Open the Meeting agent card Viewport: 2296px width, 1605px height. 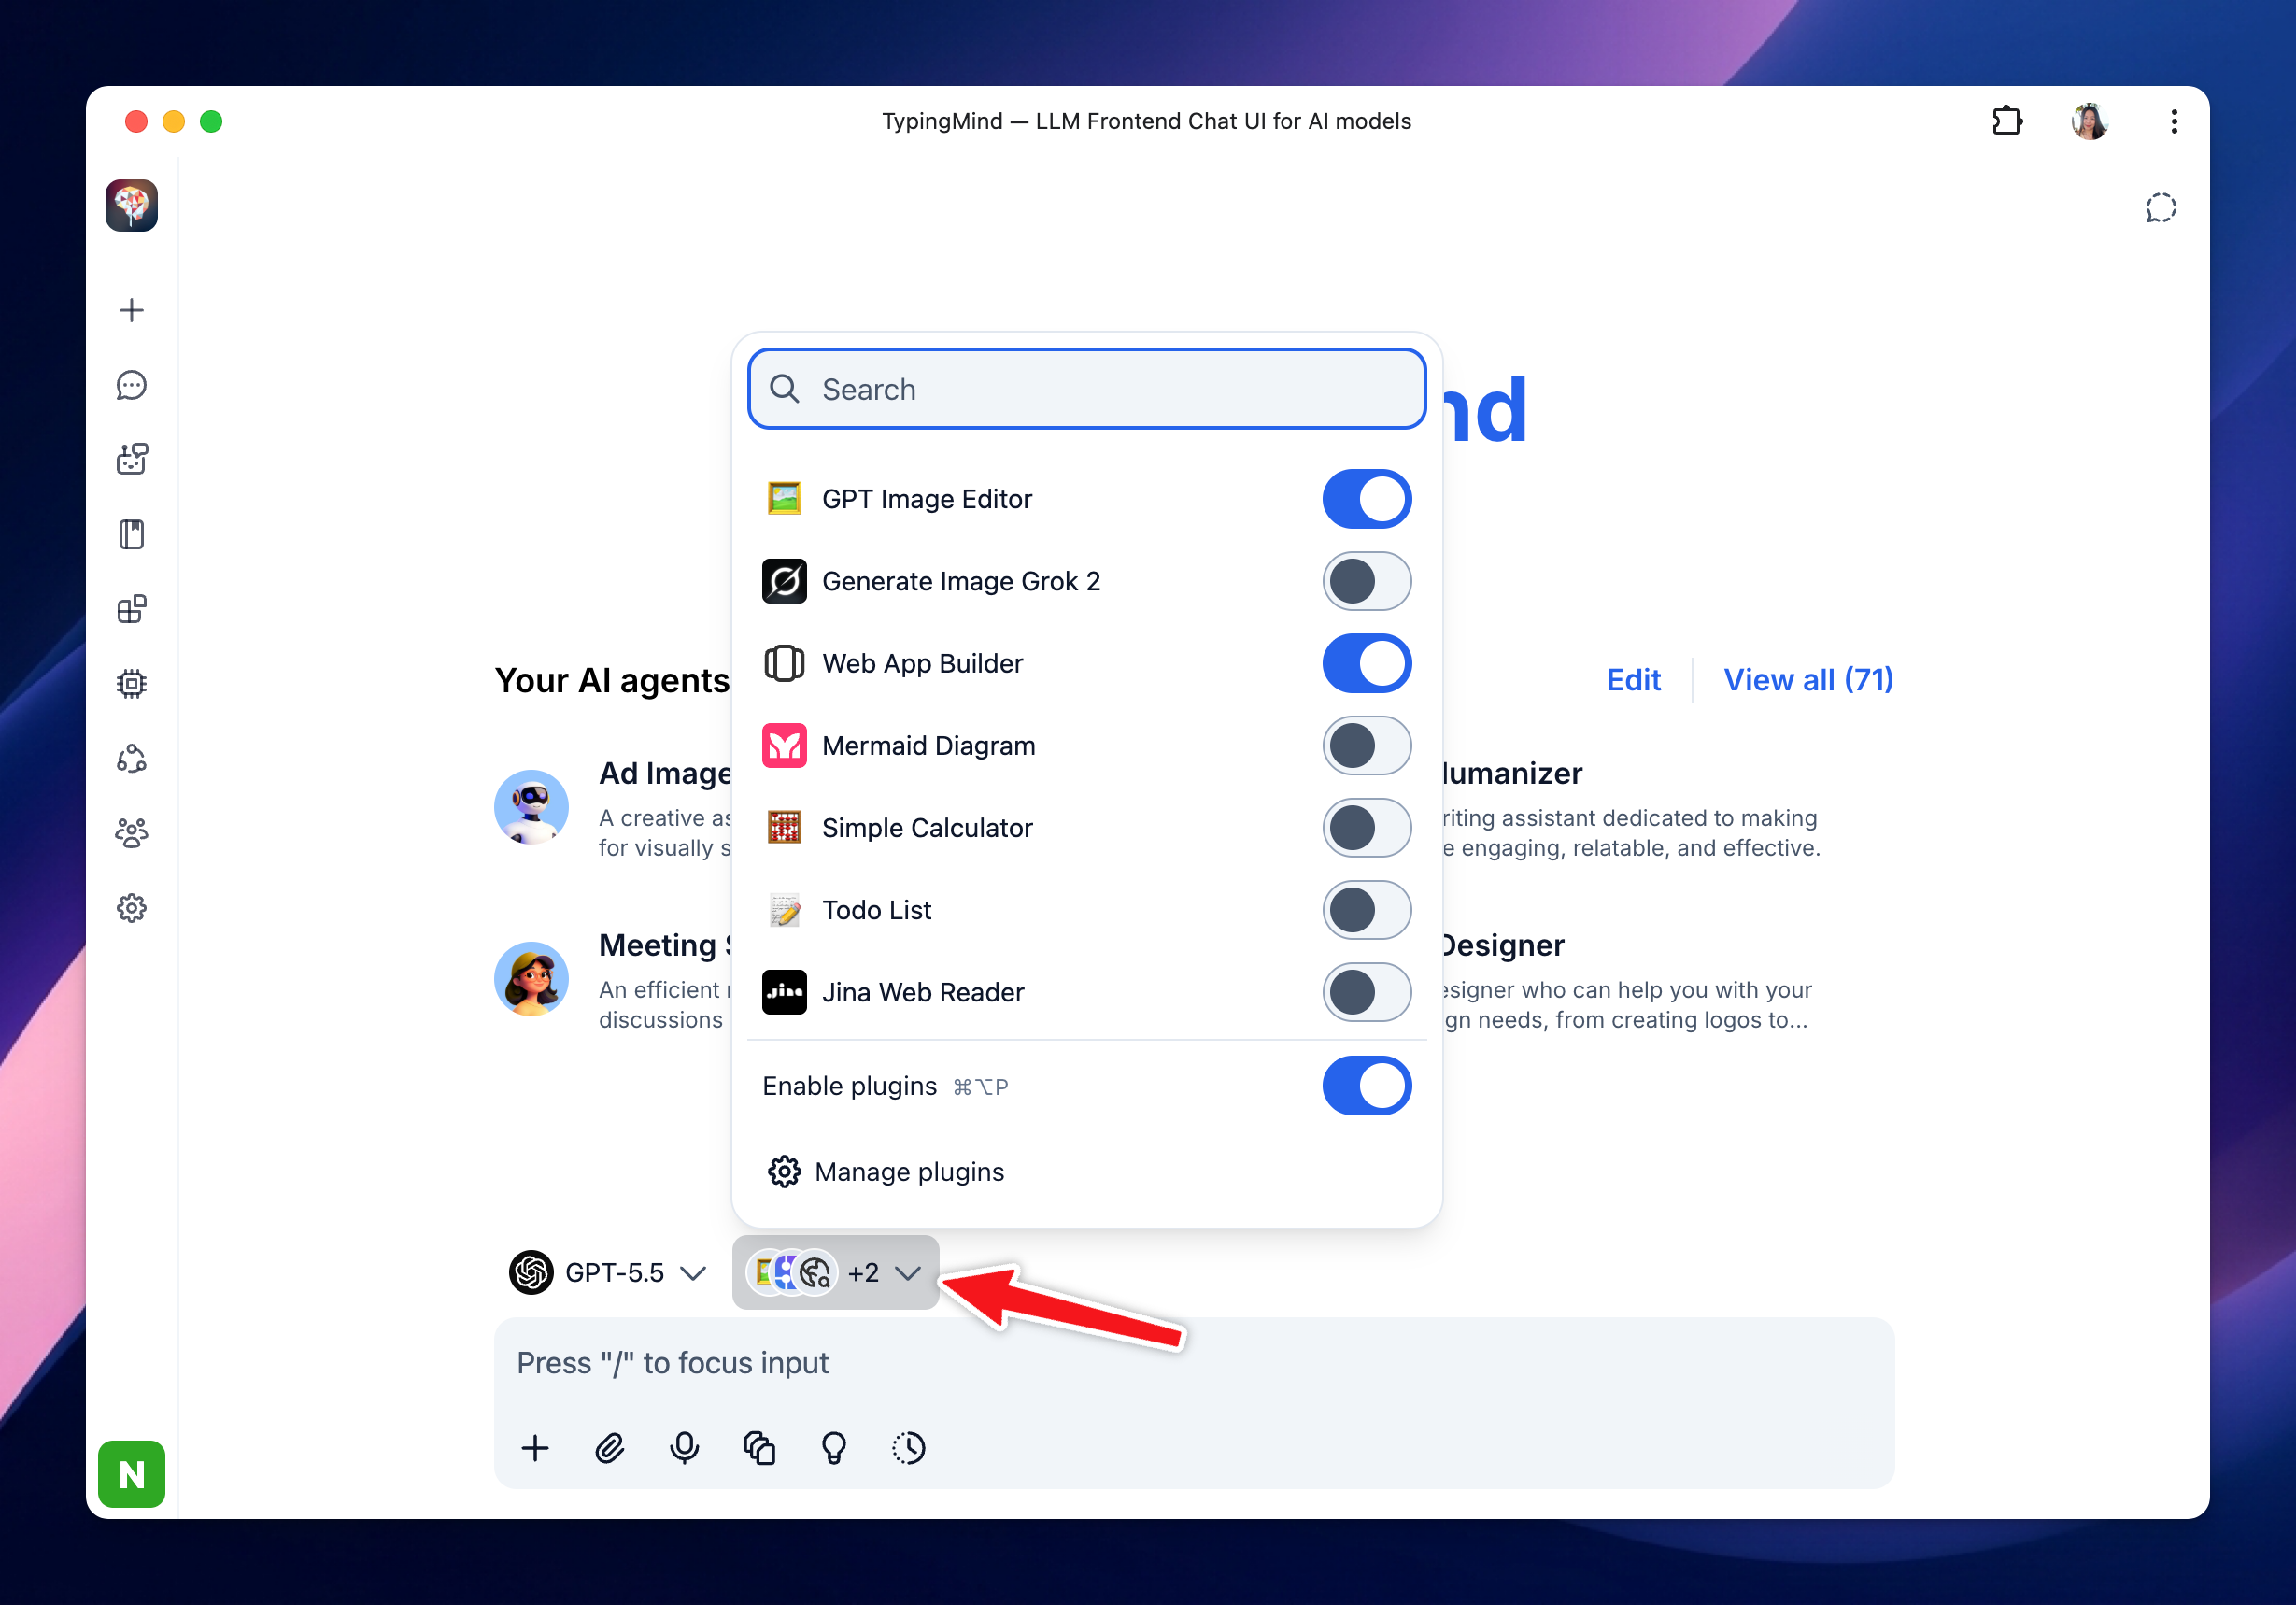tap(614, 980)
